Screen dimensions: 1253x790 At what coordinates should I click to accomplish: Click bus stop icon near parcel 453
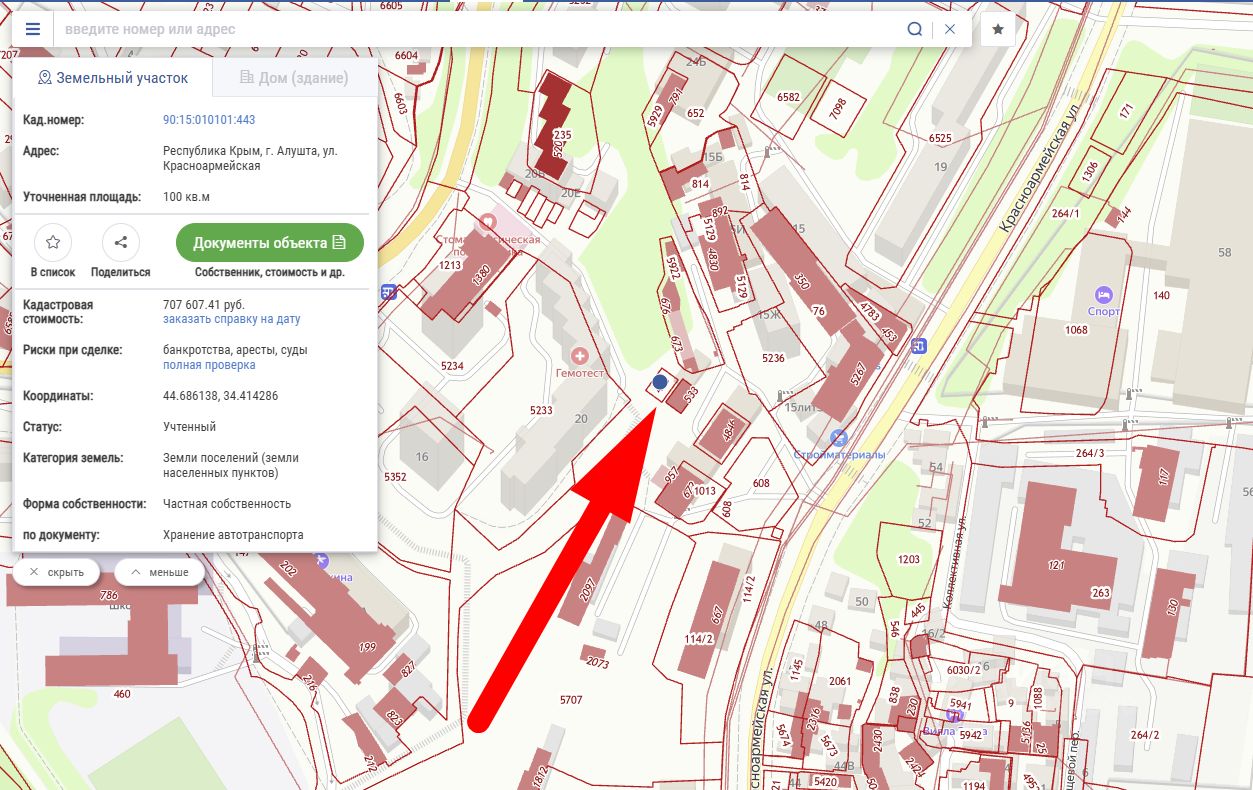919,346
